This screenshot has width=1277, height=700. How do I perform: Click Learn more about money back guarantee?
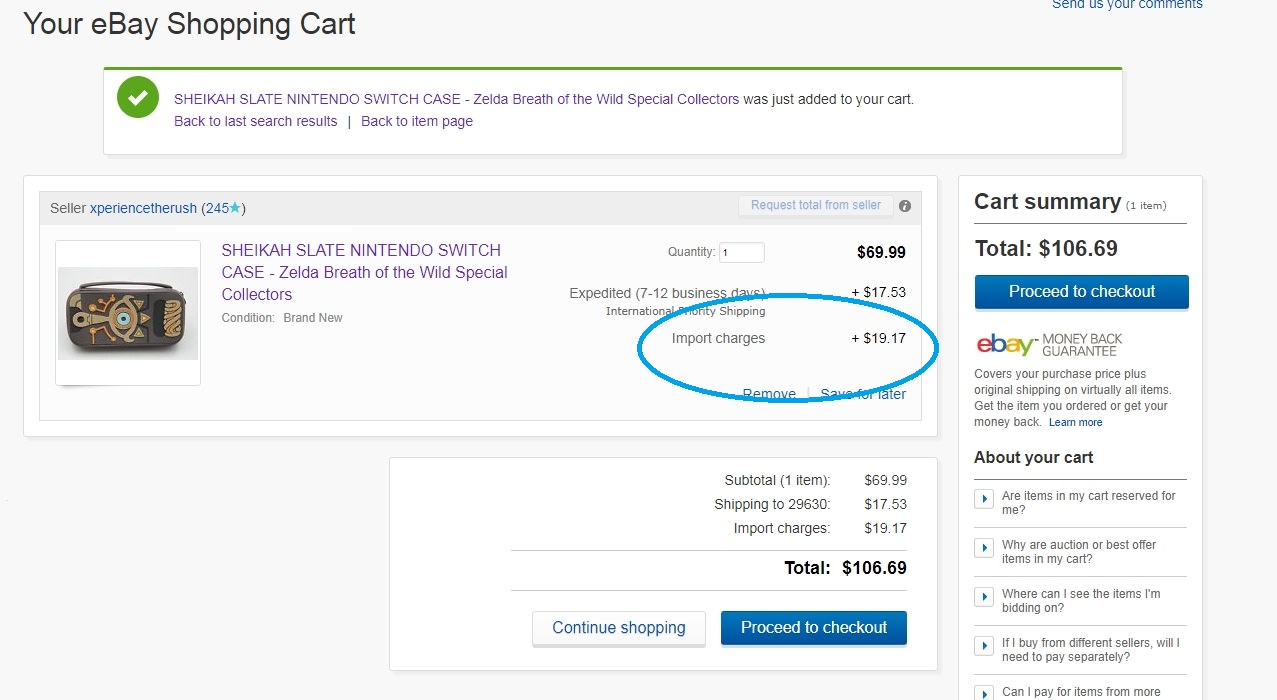point(1075,422)
